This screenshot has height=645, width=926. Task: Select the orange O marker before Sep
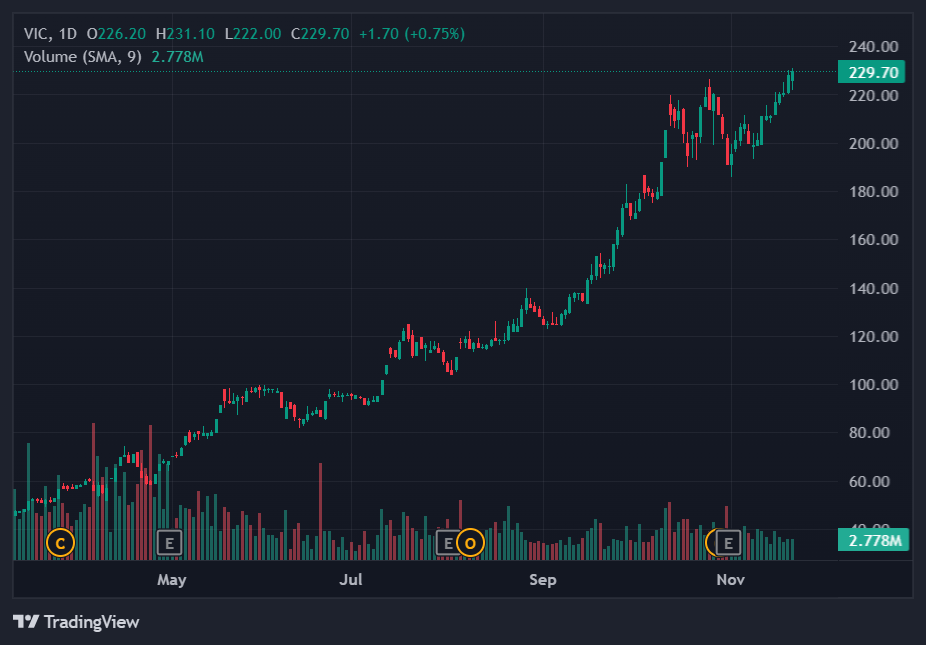pyautogui.click(x=470, y=543)
